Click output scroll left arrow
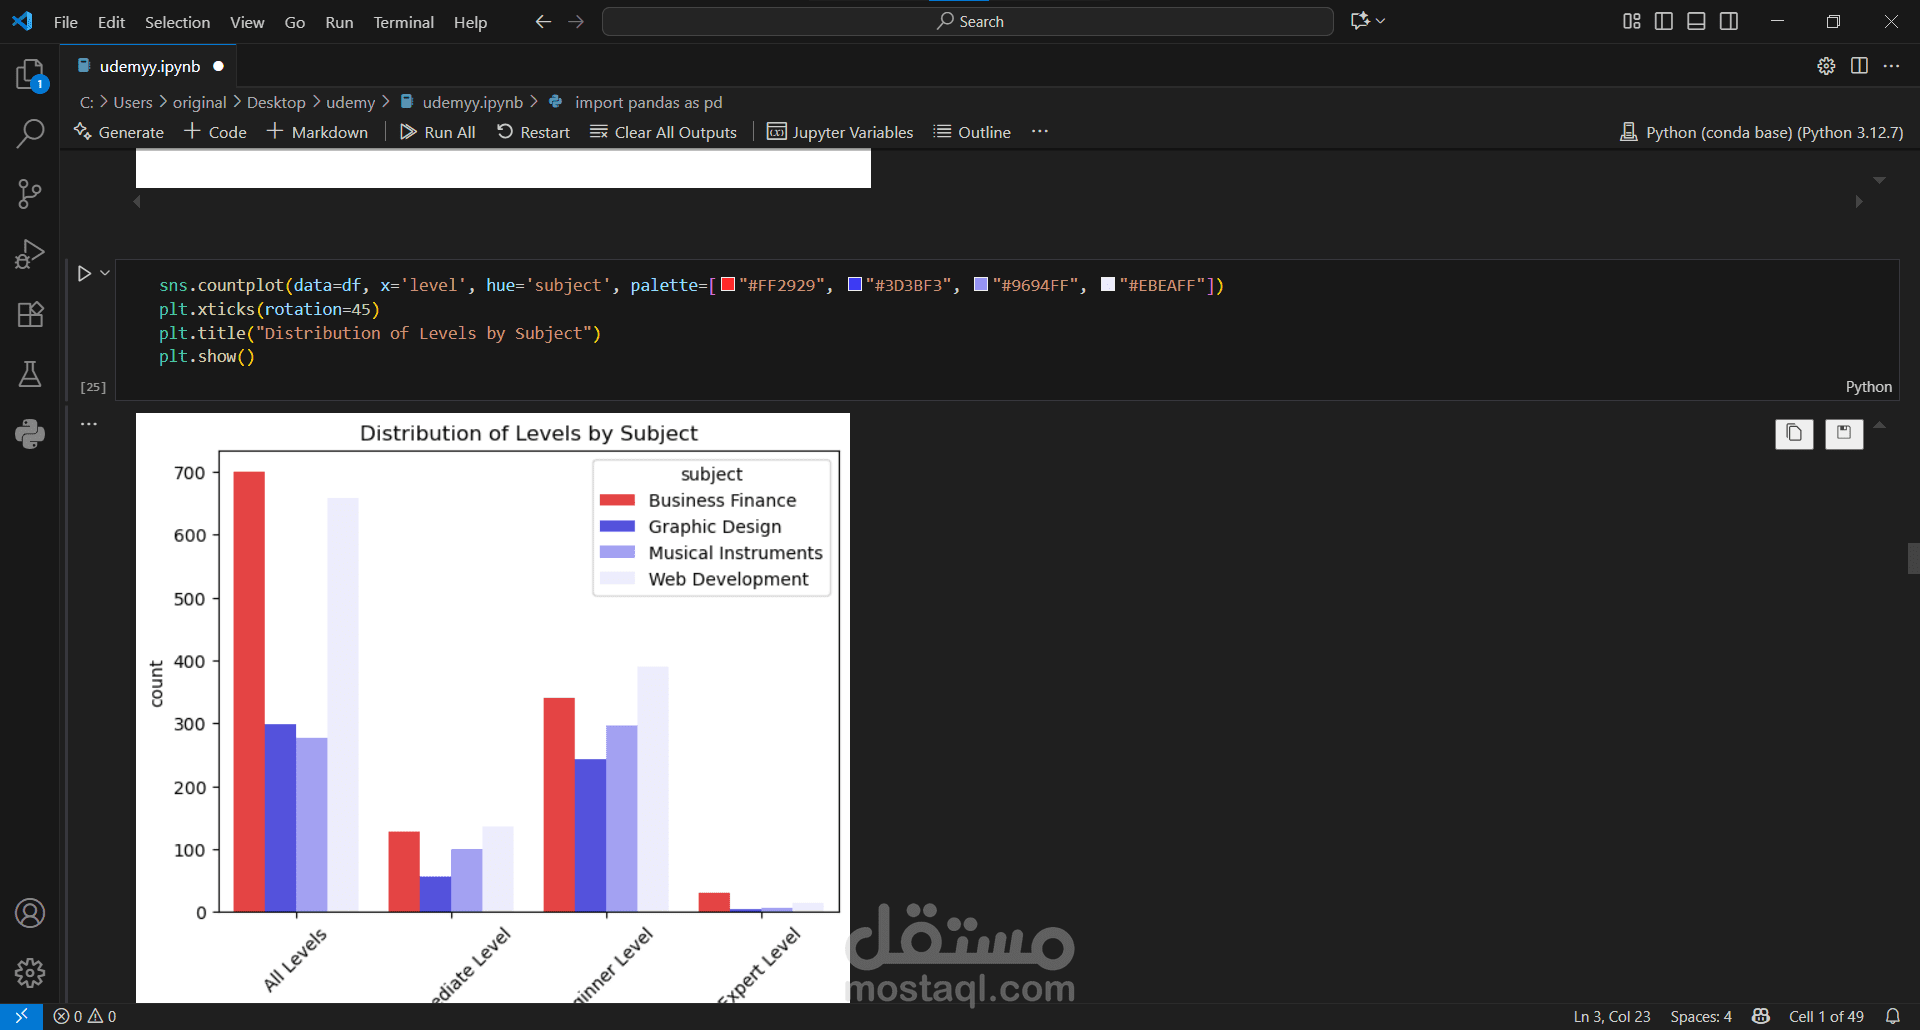Image resolution: width=1920 pixels, height=1030 pixels. [137, 202]
